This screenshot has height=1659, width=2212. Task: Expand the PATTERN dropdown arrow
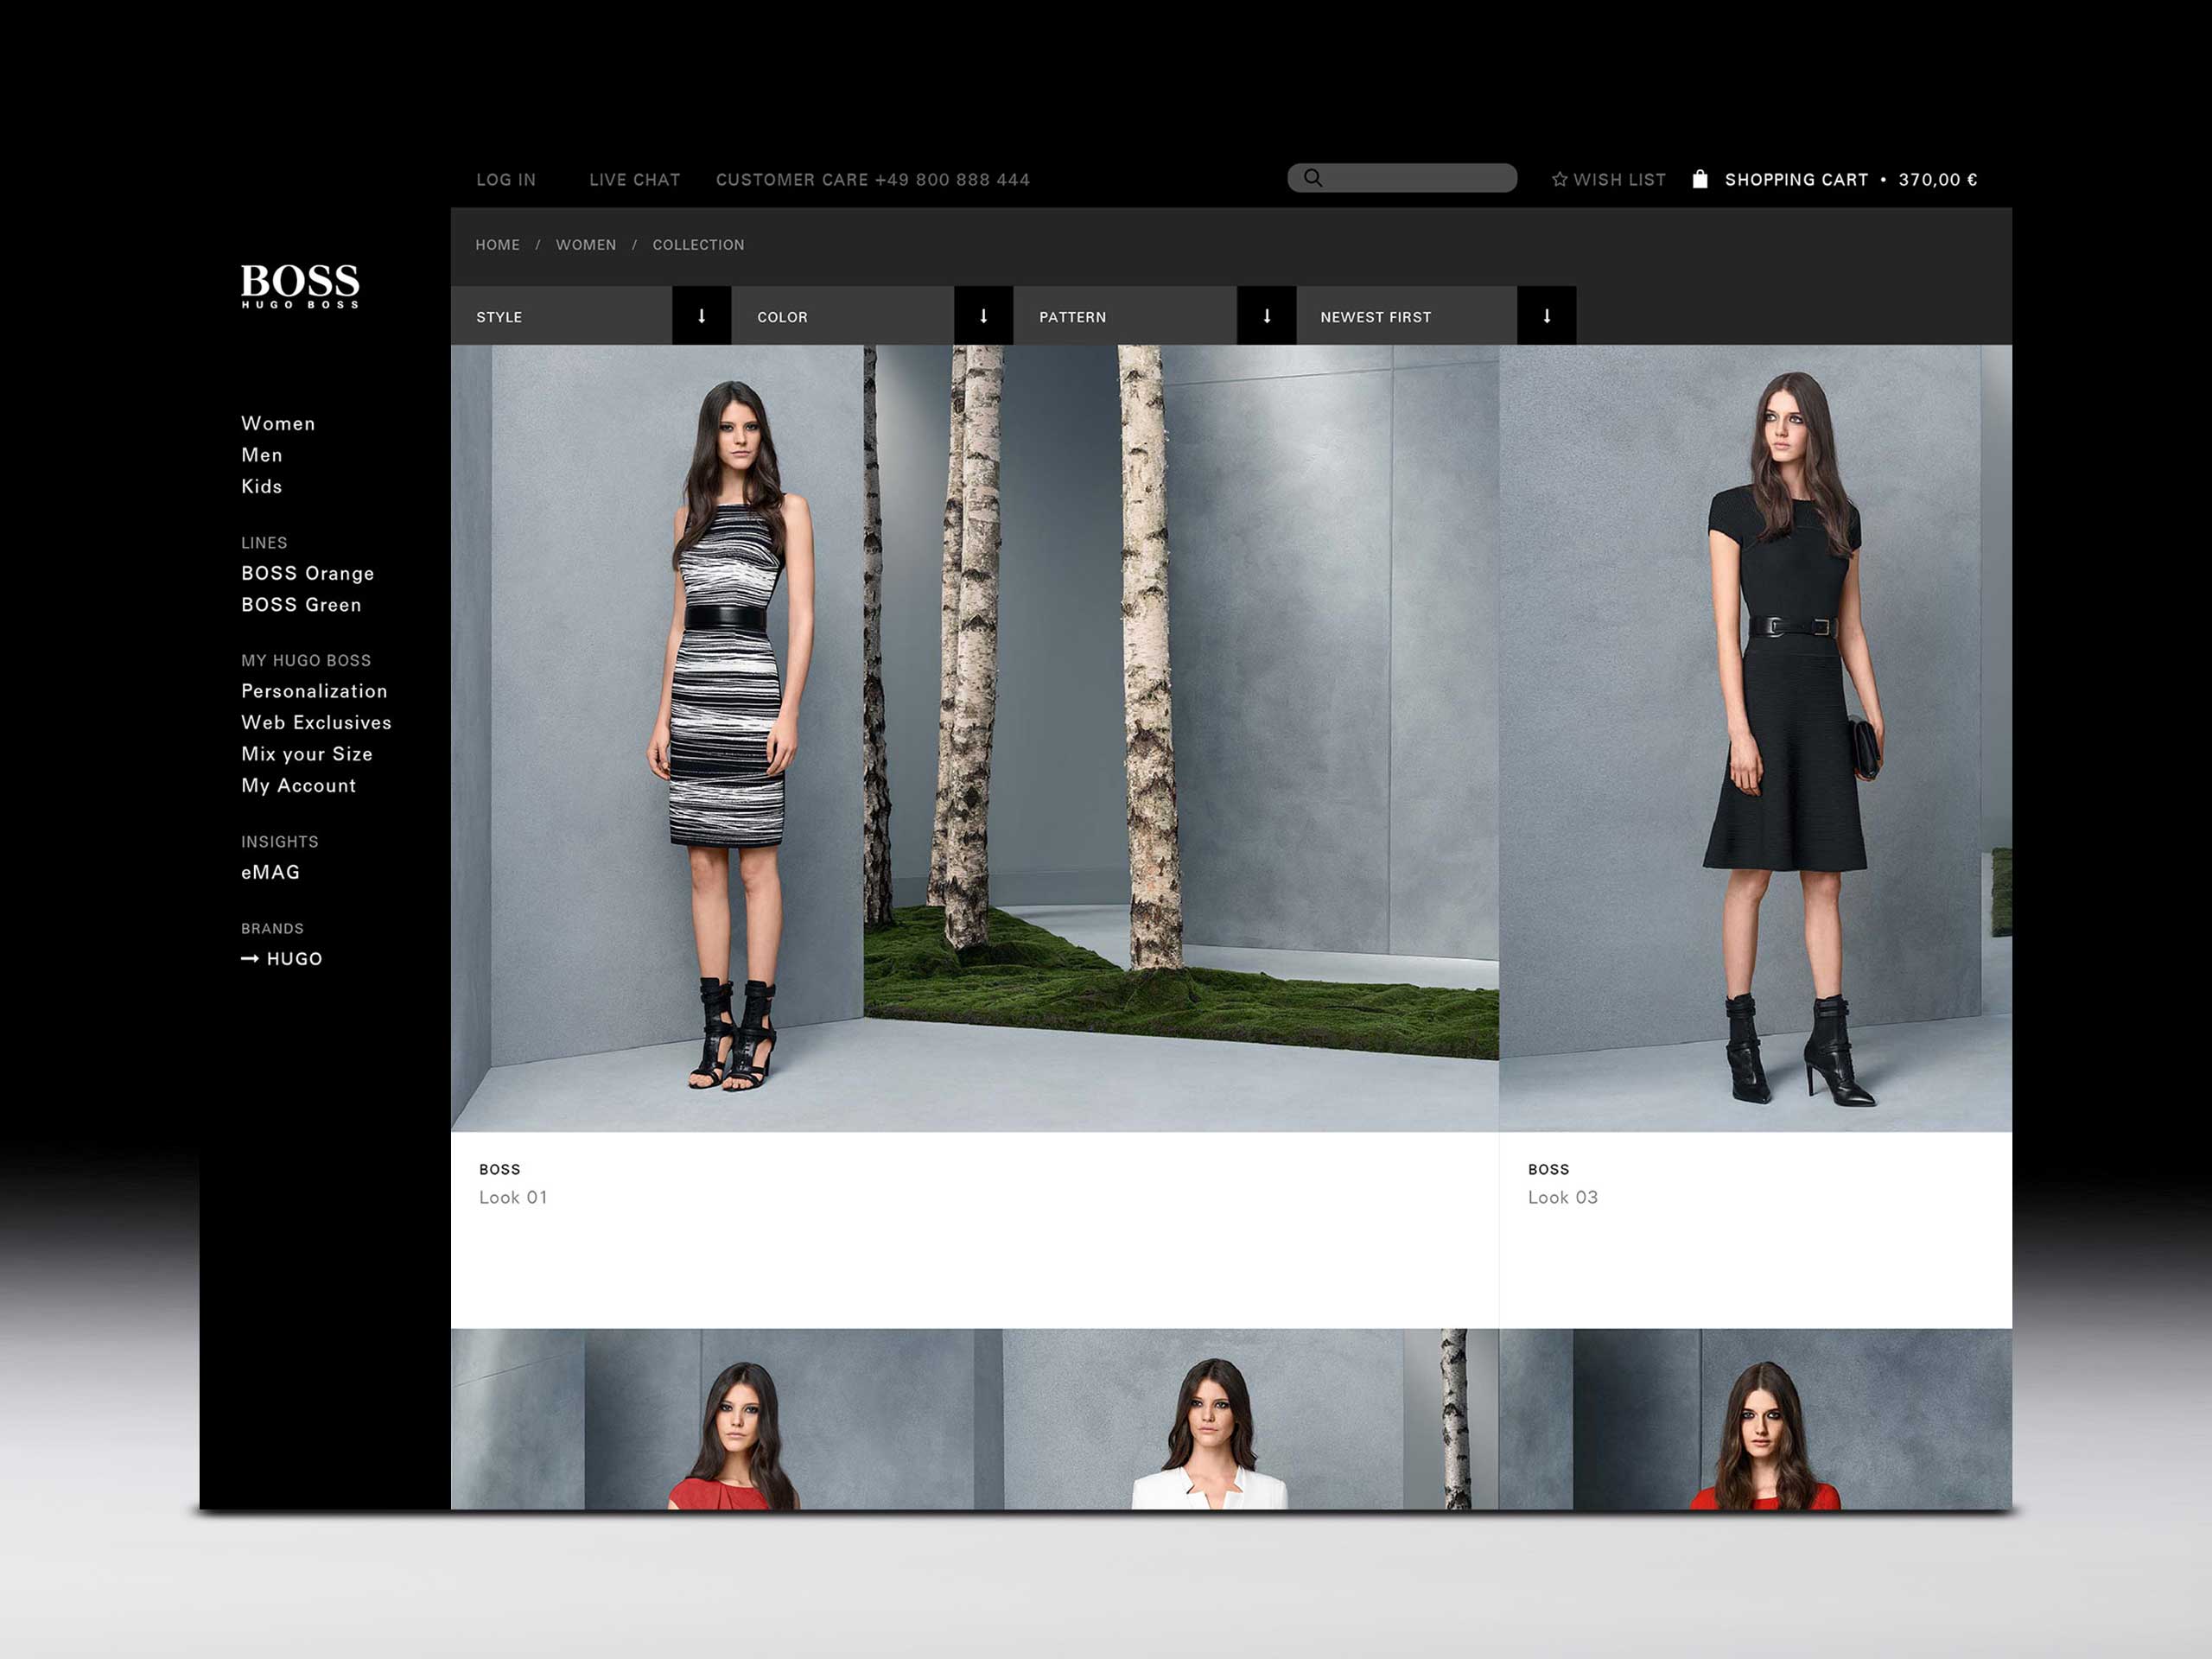1266,316
